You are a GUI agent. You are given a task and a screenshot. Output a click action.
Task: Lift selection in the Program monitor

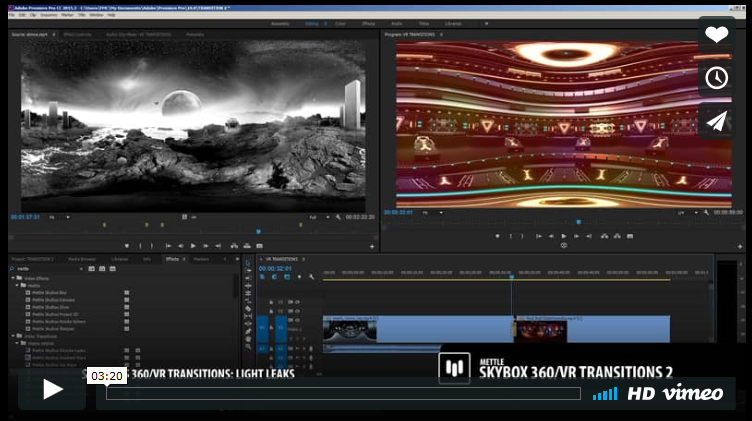tap(604, 236)
